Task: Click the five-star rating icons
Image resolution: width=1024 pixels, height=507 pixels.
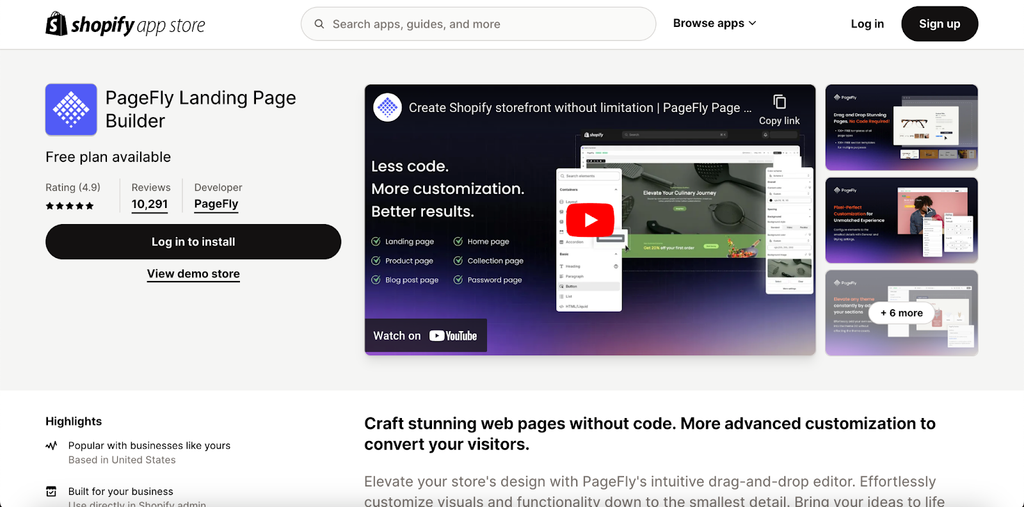Action: 70,206
